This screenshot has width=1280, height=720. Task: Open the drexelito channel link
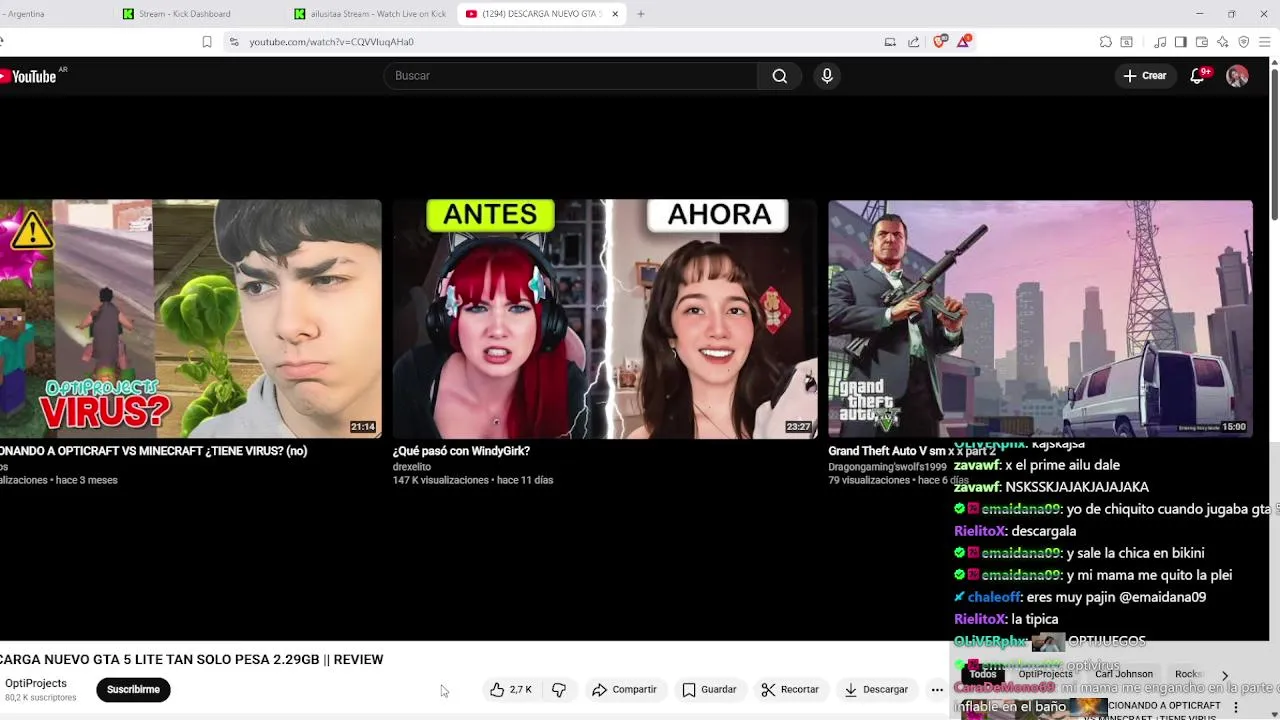[412, 467]
